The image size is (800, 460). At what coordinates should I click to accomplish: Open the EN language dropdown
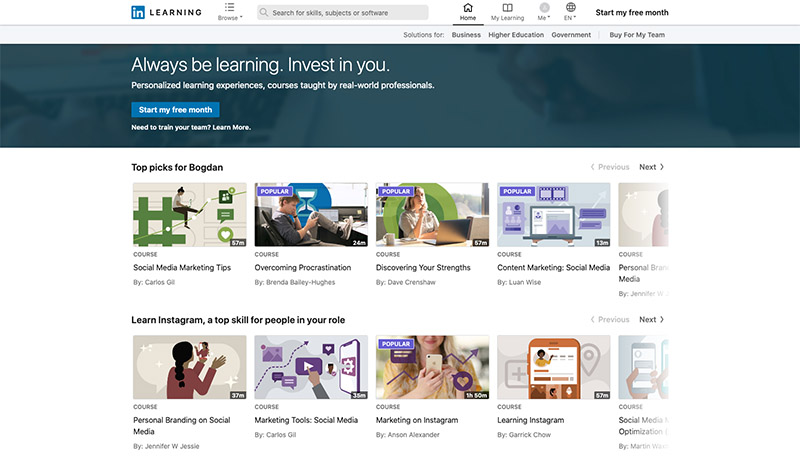click(x=570, y=12)
